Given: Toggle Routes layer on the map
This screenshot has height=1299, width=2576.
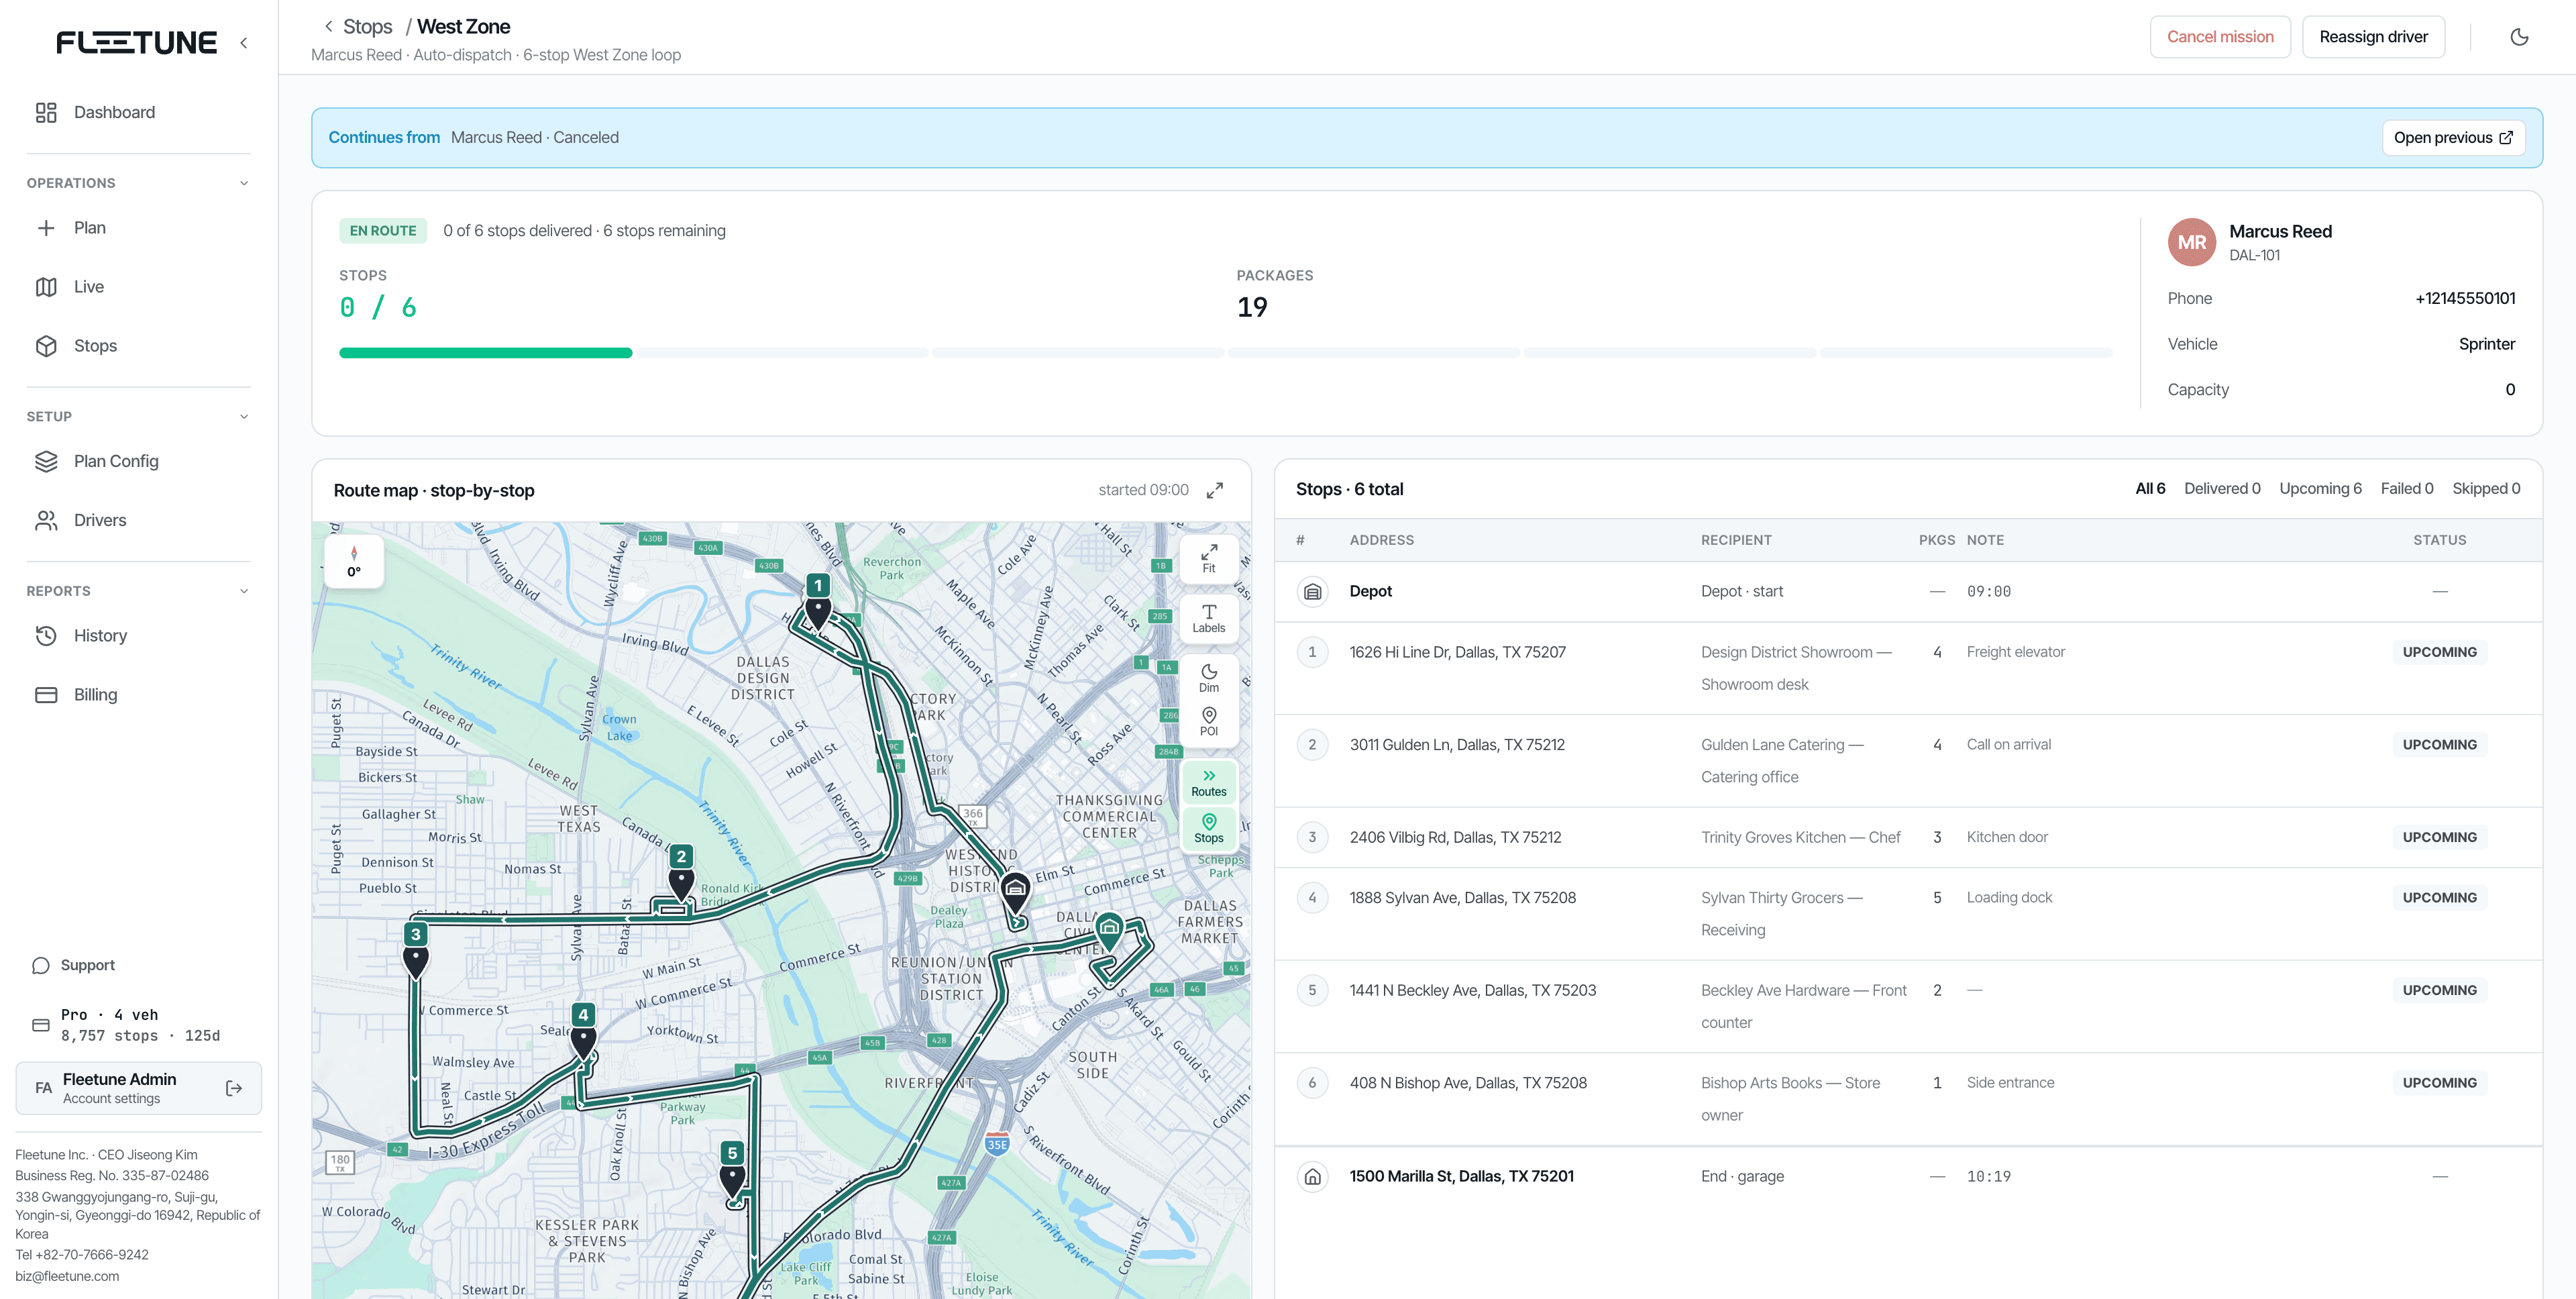Looking at the screenshot, I should point(1208,782).
